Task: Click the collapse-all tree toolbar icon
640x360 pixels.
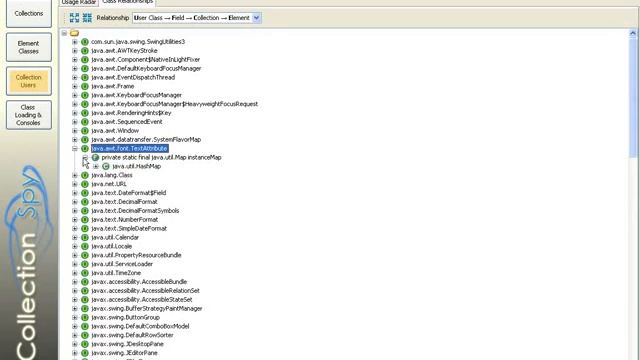Action: (87, 18)
